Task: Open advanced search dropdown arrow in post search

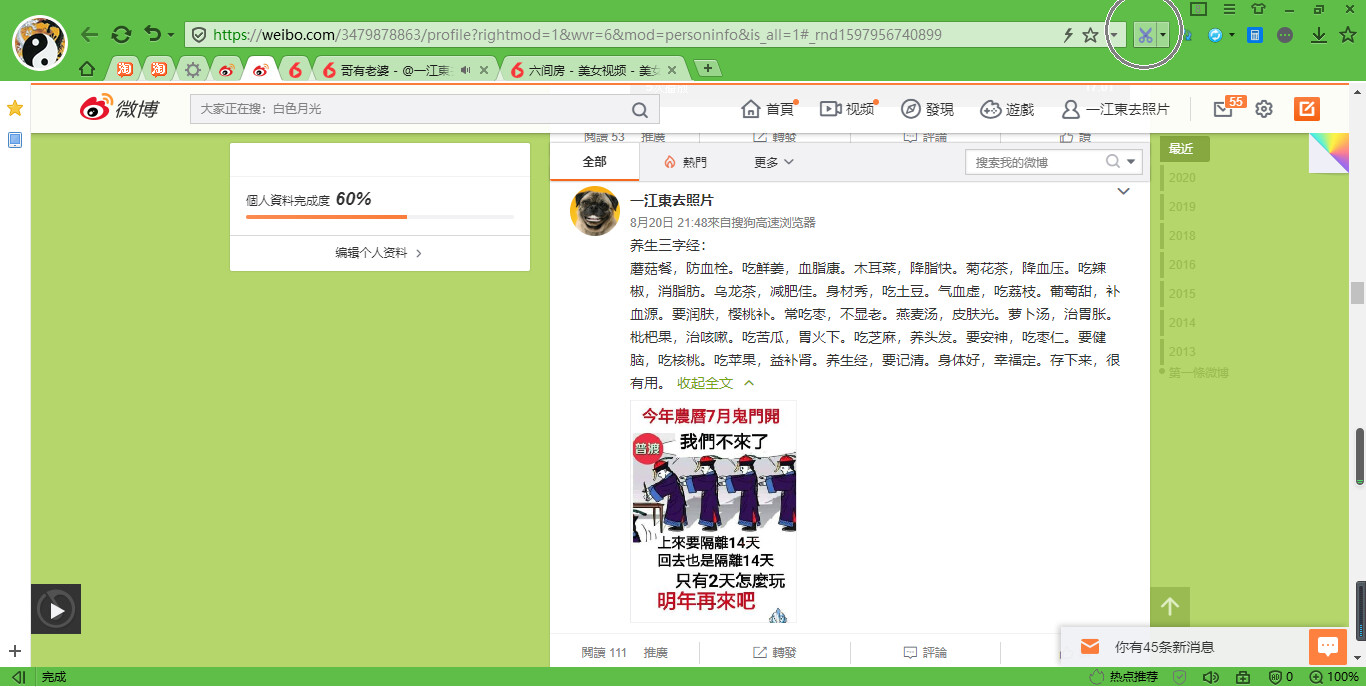Action: point(1132,162)
